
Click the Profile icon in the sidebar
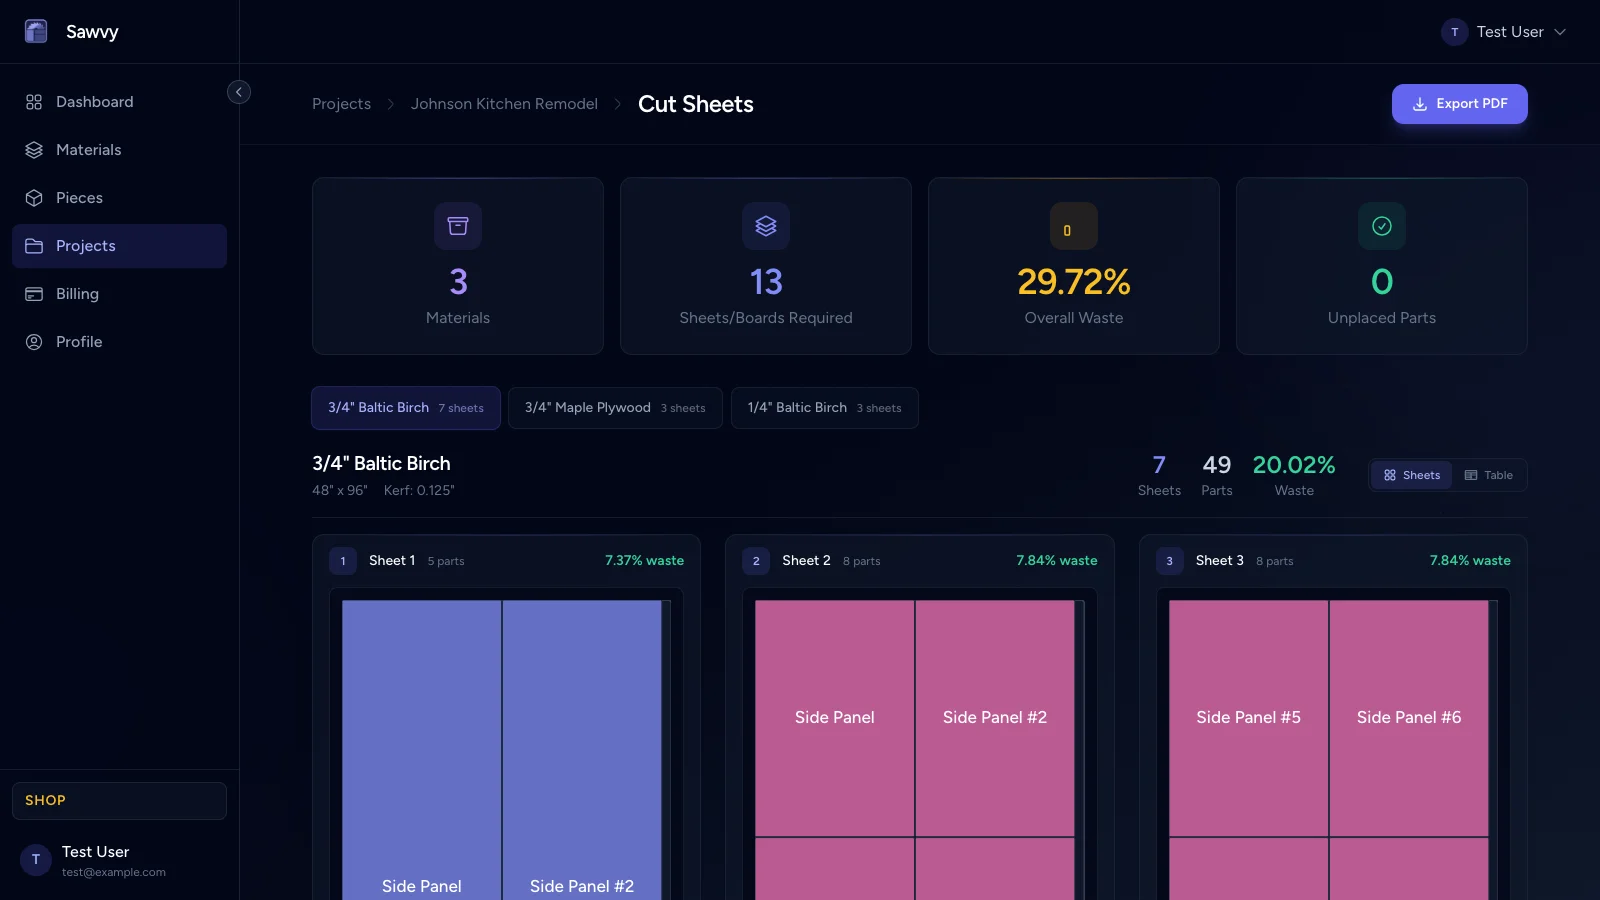click(33, 341)
